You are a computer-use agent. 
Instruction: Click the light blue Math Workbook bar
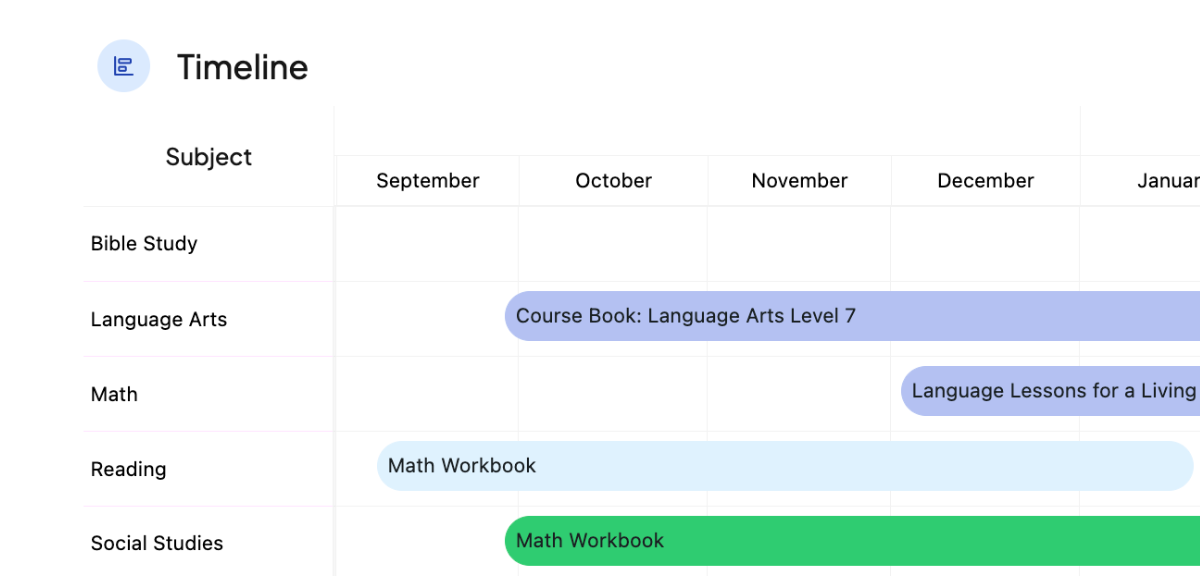pos(785,466)
